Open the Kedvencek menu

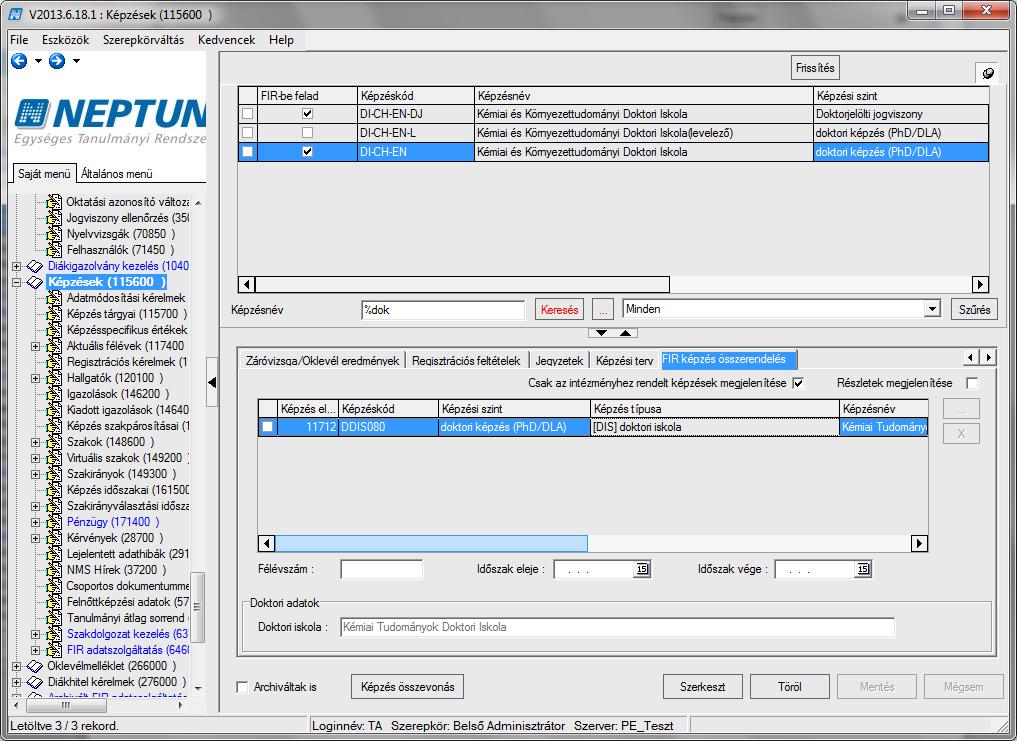[x=226, y=40]
